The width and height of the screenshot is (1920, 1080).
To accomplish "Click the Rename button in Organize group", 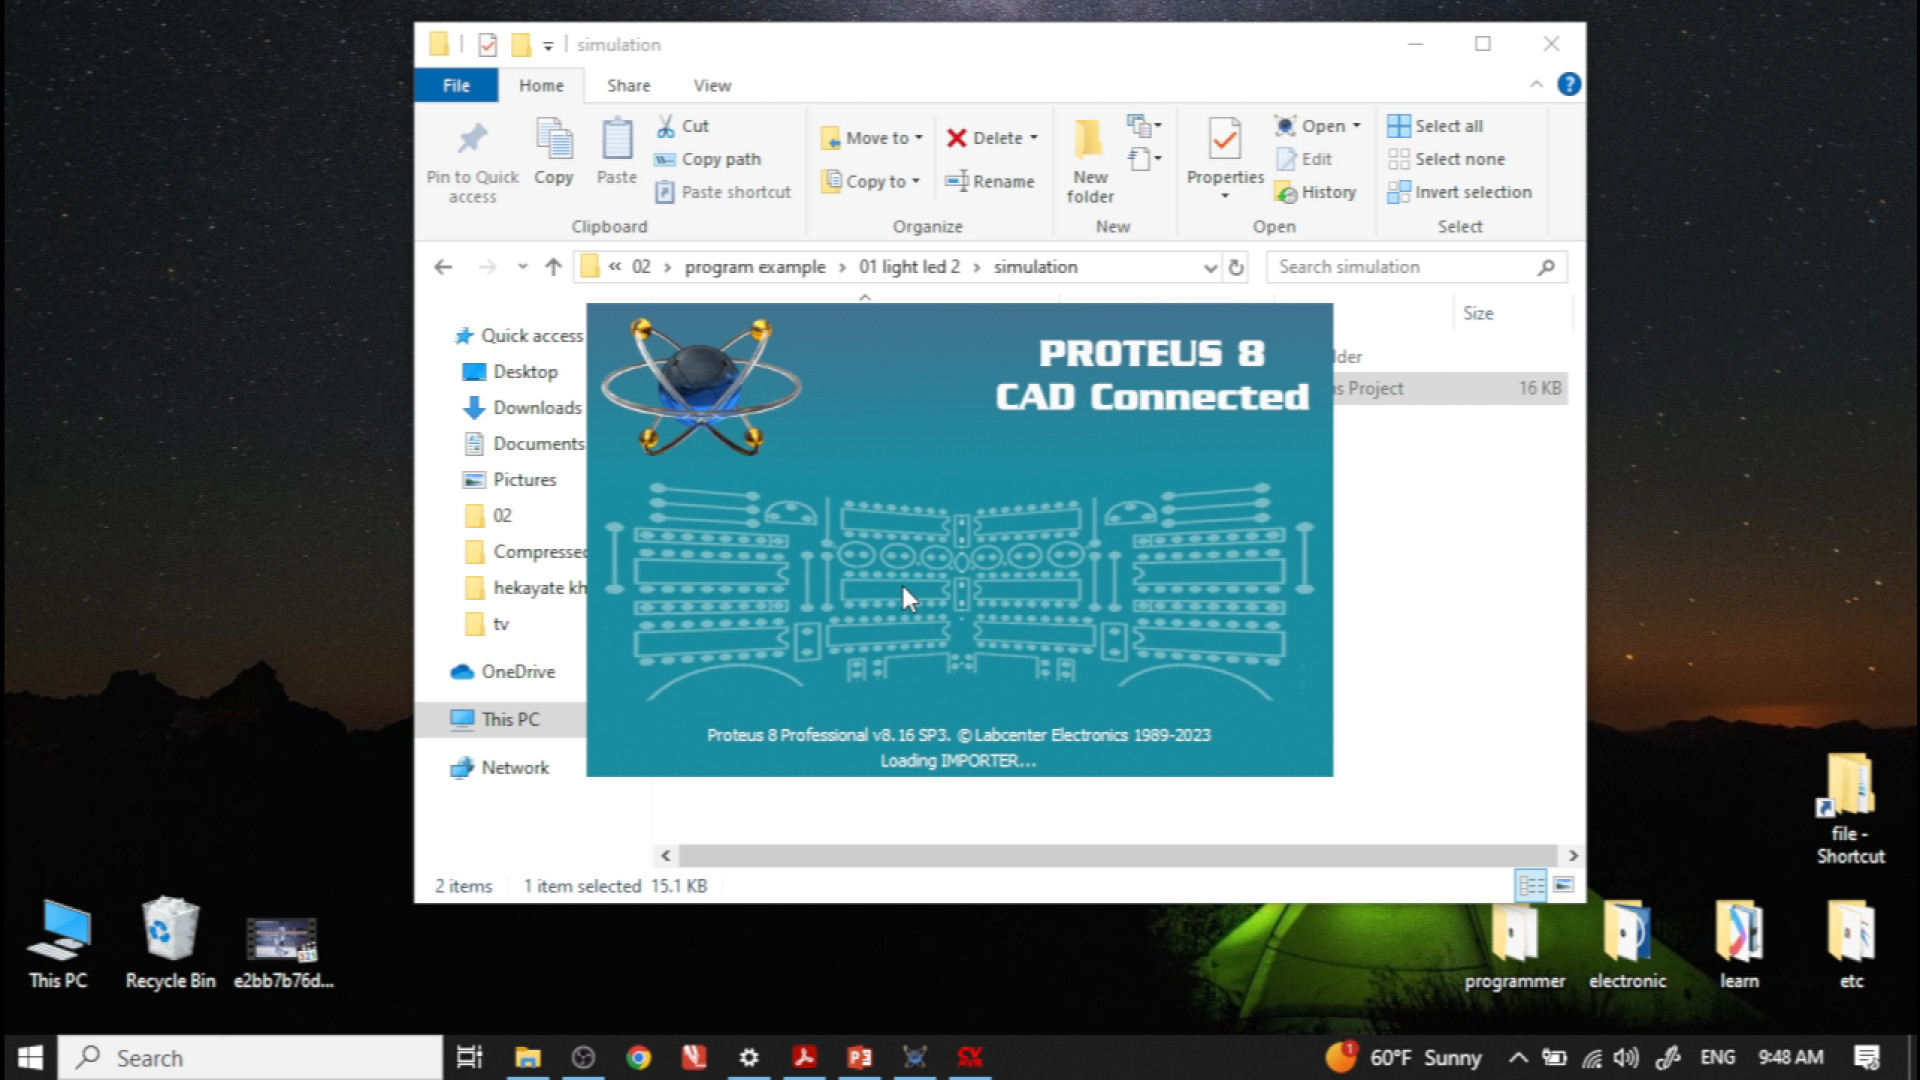I will tap(990, 181).
